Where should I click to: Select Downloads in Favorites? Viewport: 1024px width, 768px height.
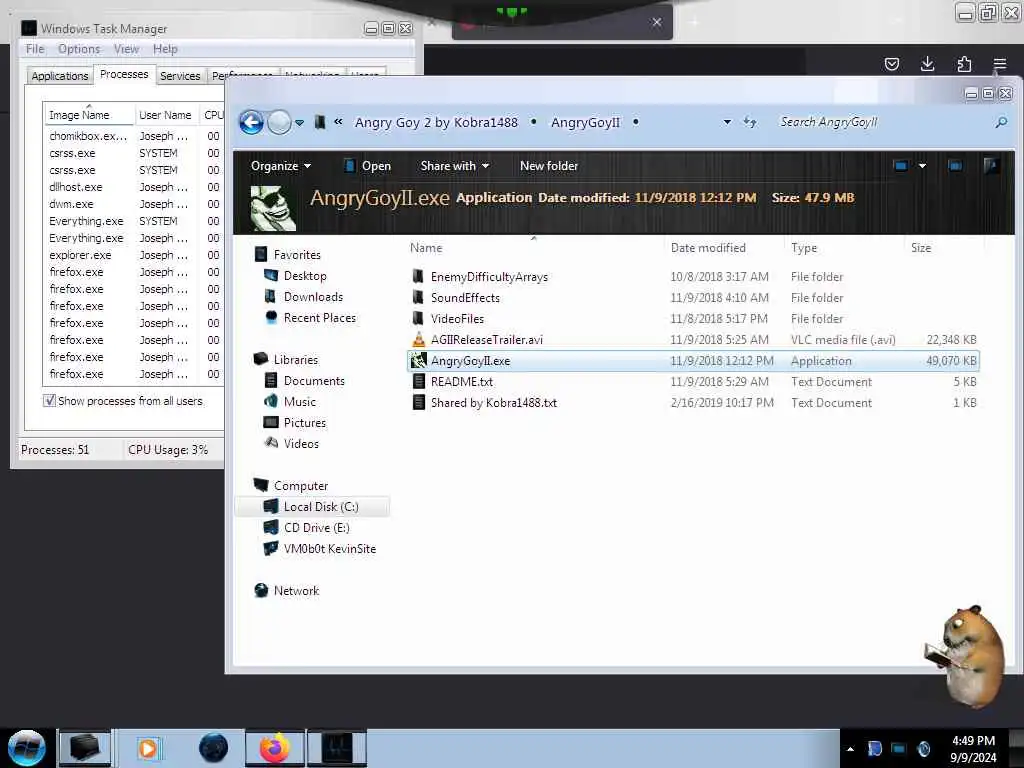(x=313, y=296)
